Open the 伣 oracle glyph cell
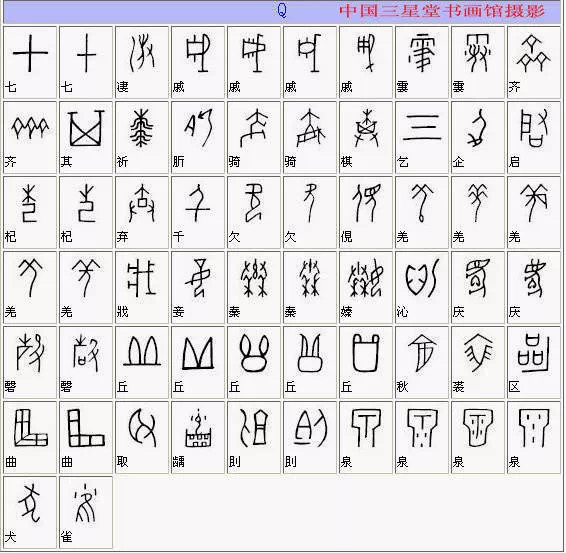 [x=366, y=213]
